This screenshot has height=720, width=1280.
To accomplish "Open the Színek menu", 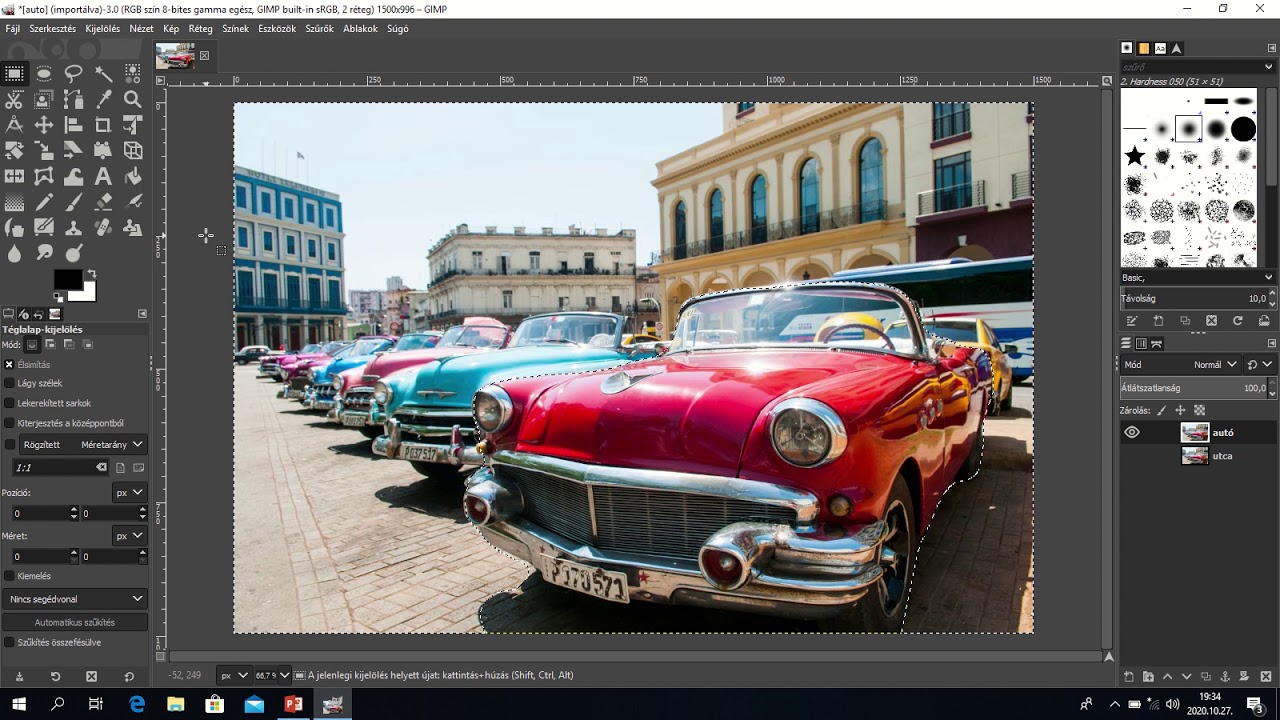I will (235, 29).
